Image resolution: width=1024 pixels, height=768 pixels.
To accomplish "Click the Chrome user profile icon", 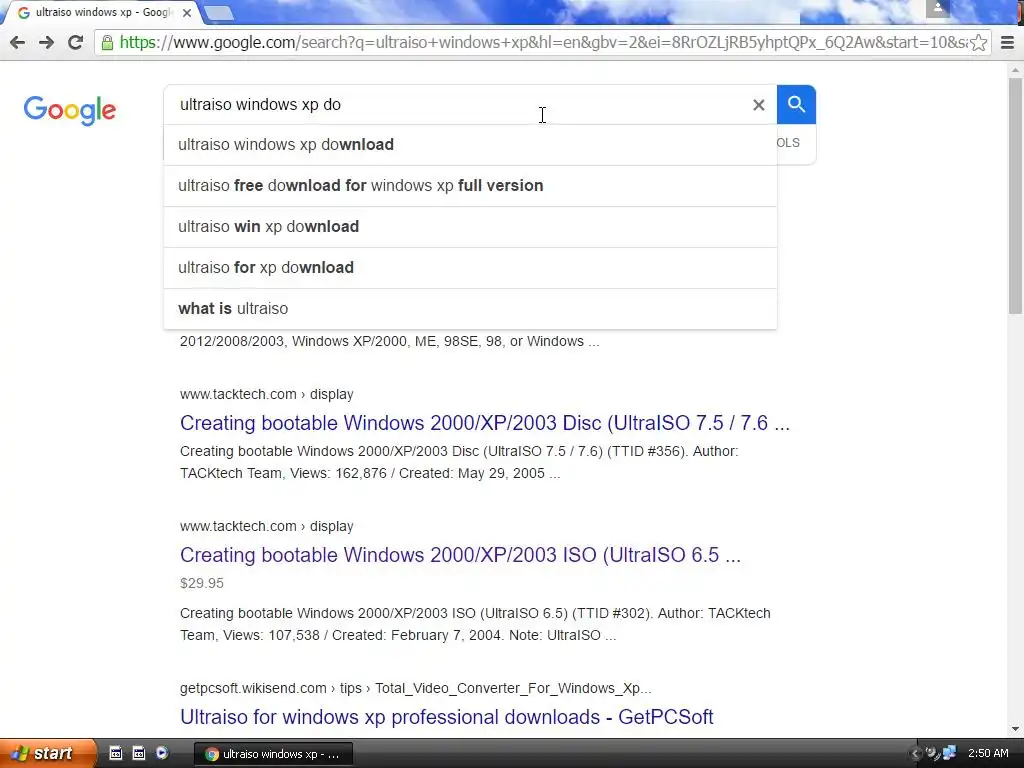I will click(937, 8).
